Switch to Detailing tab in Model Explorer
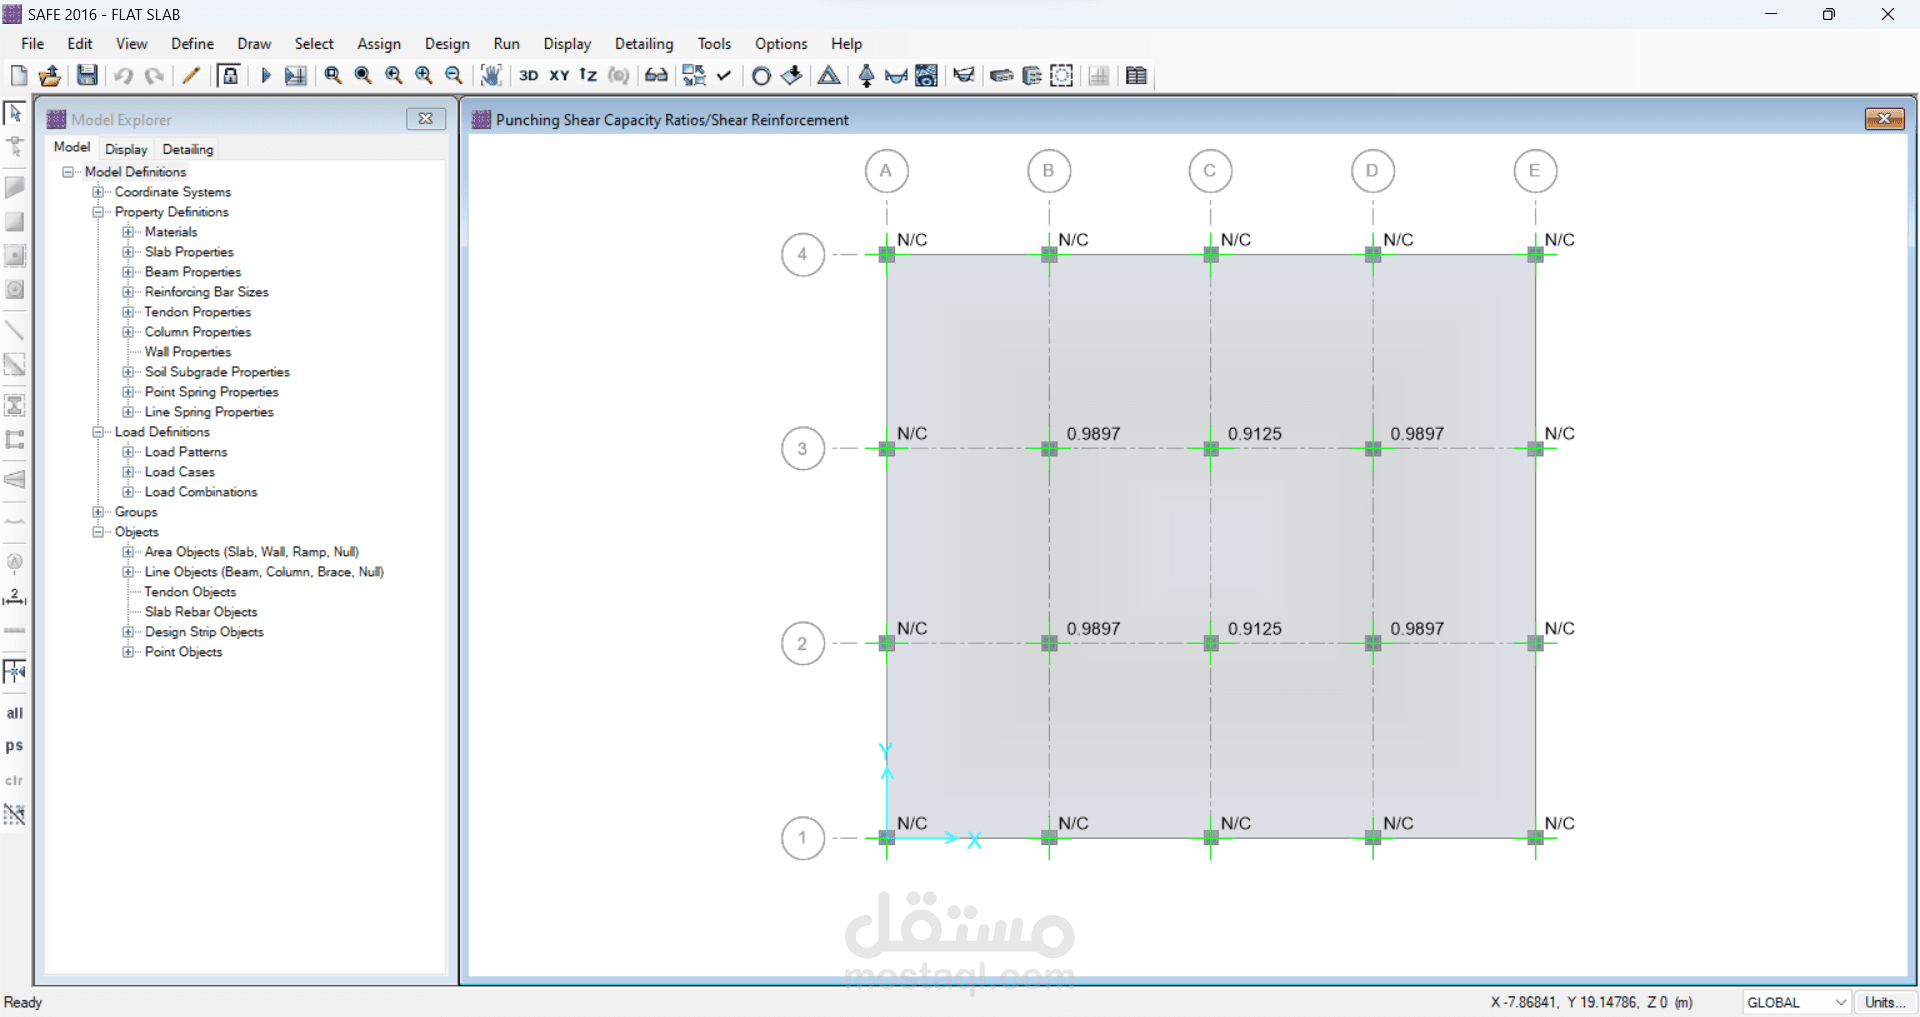The width and height of the screenshot is (1920, 1017). tap(188, 149)
